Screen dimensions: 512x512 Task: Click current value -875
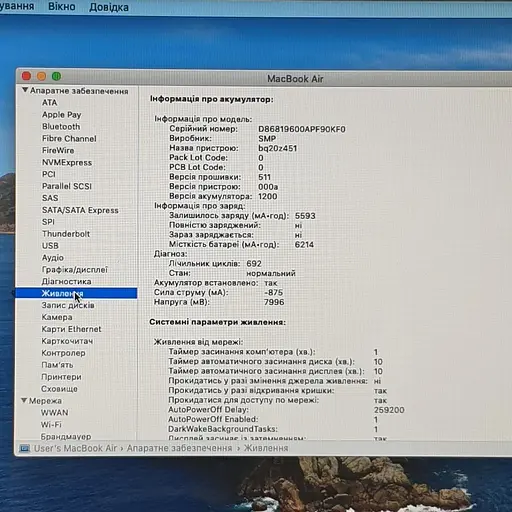(273, 293)
